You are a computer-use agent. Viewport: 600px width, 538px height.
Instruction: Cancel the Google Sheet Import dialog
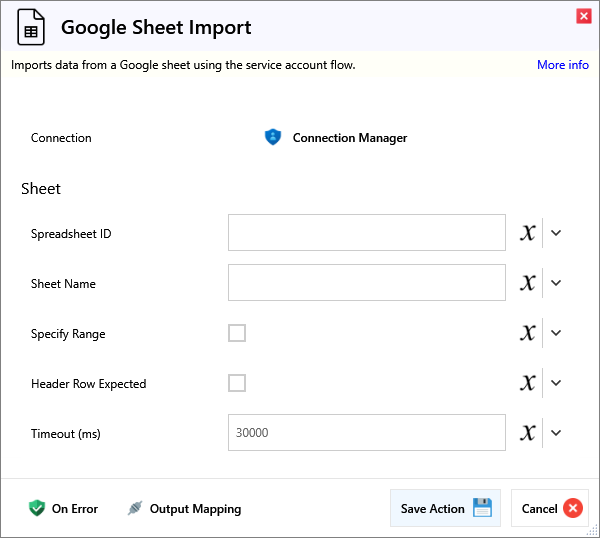tap(551, 509)
